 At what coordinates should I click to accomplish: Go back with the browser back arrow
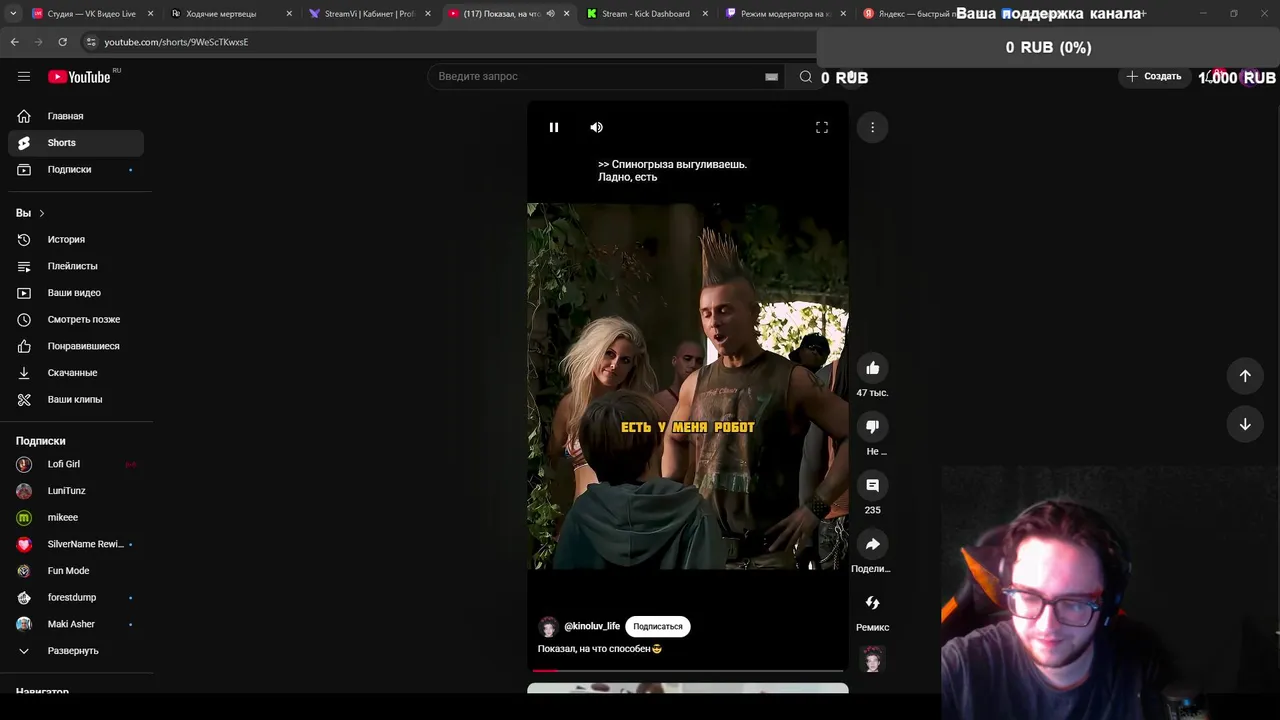pyautogui.click(x=14, y=42)
